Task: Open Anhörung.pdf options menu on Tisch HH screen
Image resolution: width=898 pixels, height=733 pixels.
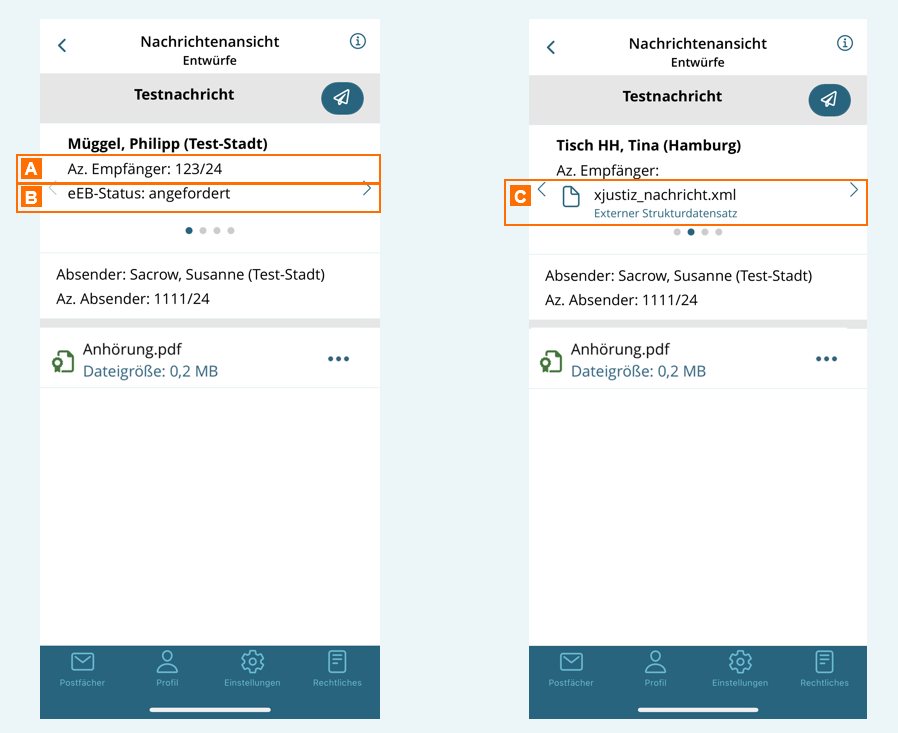Action: point(826,359)
